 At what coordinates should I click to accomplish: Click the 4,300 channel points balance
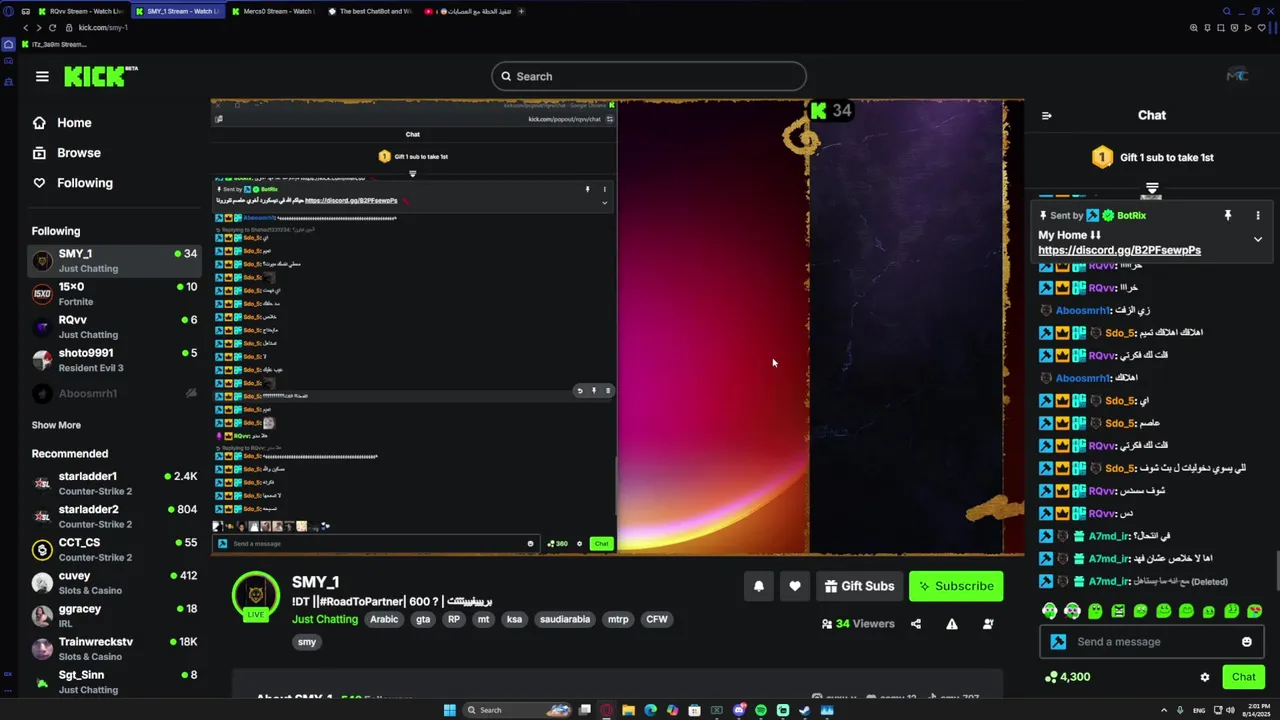pyautogui.click(x=1067, y=677)
